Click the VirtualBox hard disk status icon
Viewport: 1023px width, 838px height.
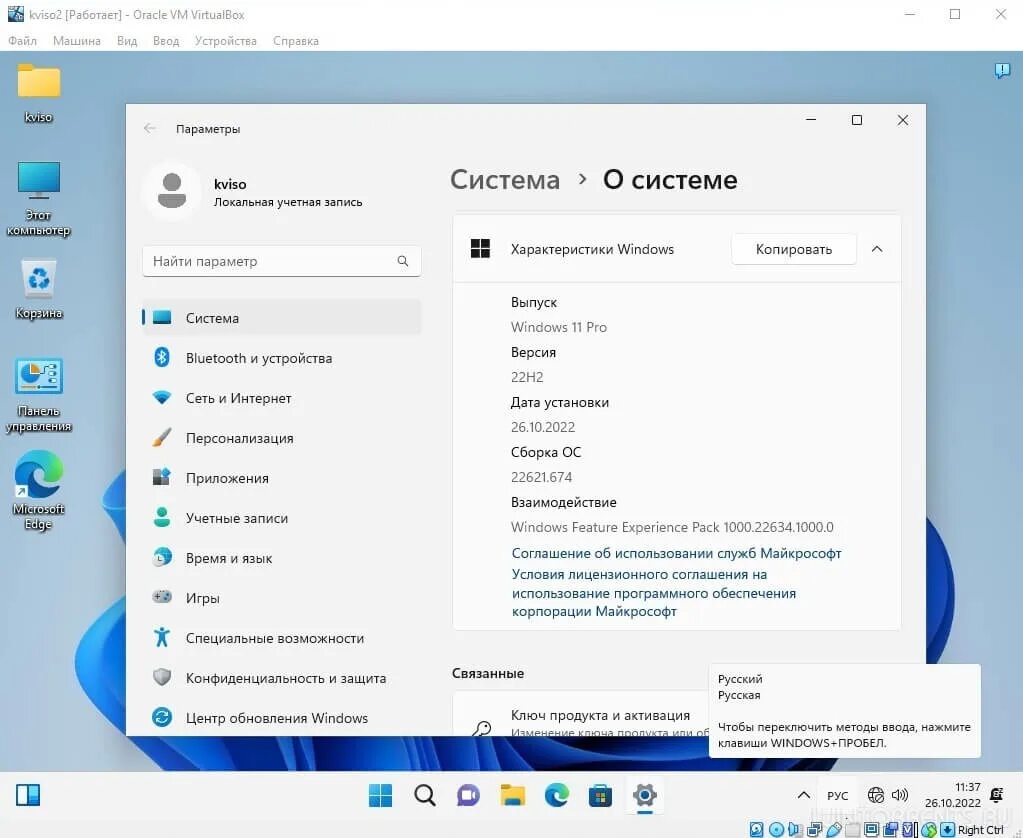[x=756, y=830]
